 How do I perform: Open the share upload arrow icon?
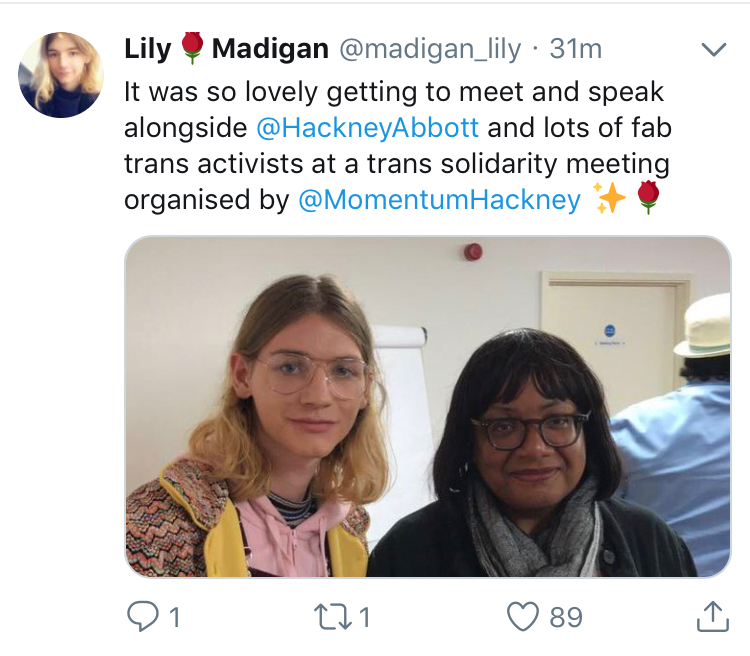(713, 616)
